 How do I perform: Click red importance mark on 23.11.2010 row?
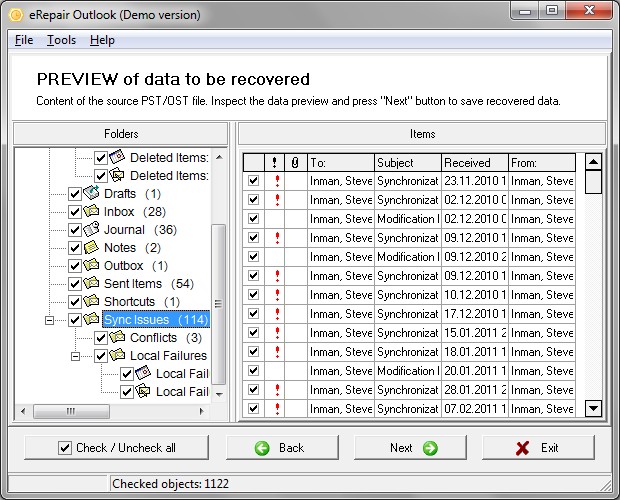(278, 181)
